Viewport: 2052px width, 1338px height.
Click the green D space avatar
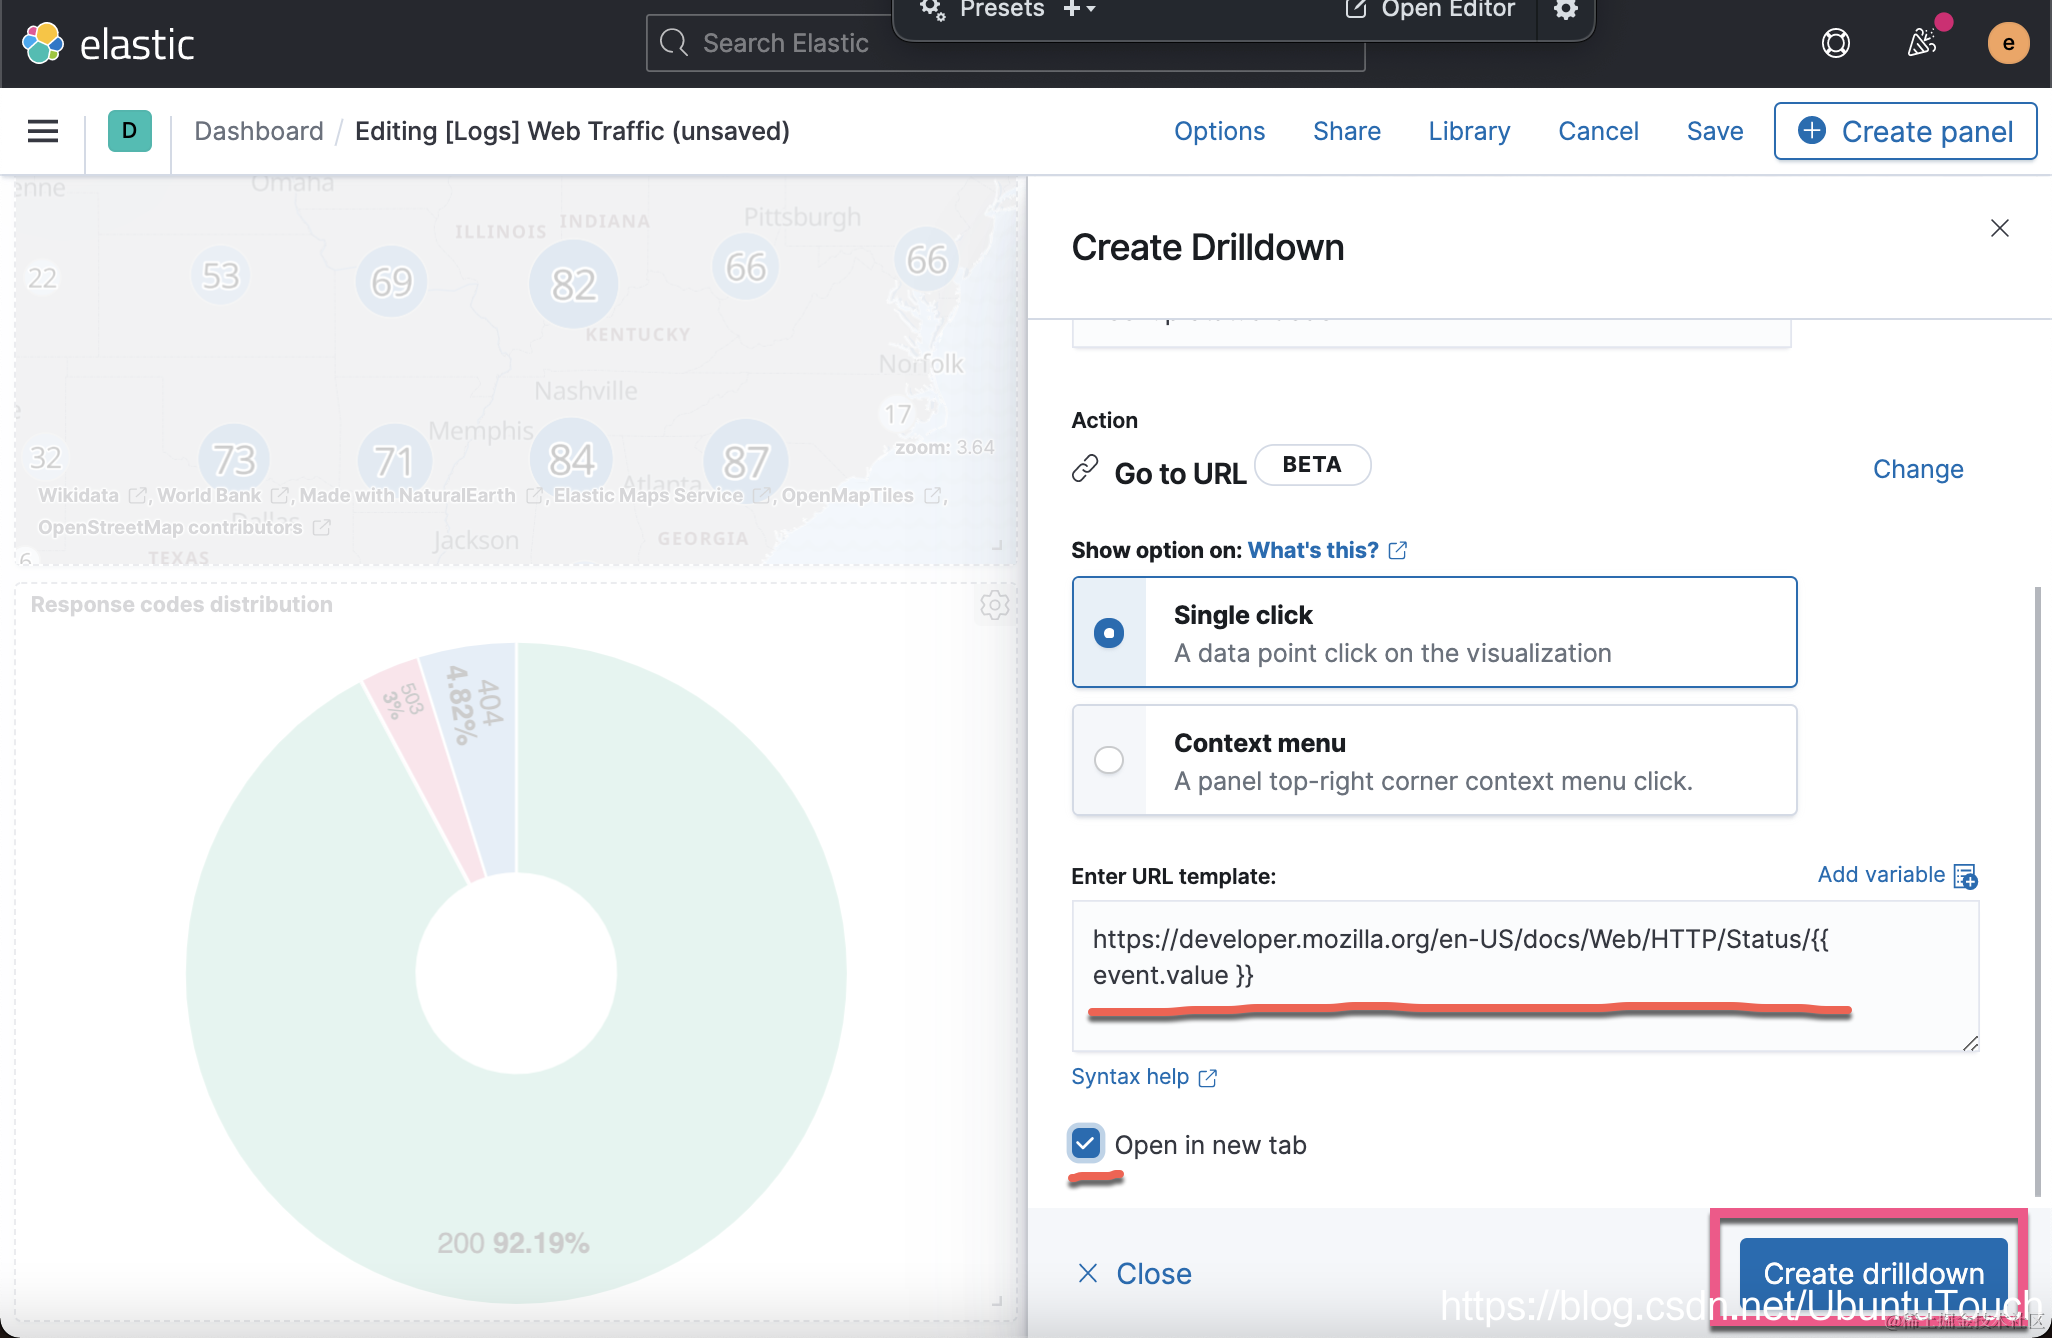[129, 131]
